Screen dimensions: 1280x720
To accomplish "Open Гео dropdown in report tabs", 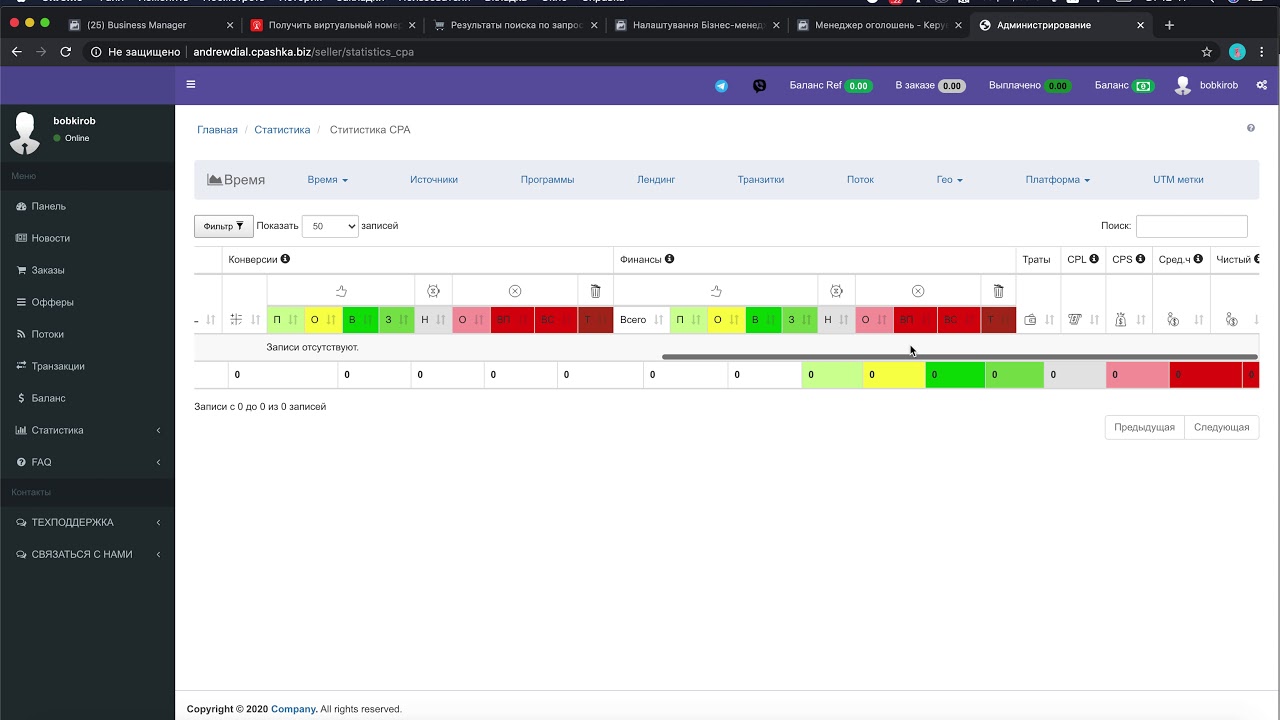I will 949,180.
